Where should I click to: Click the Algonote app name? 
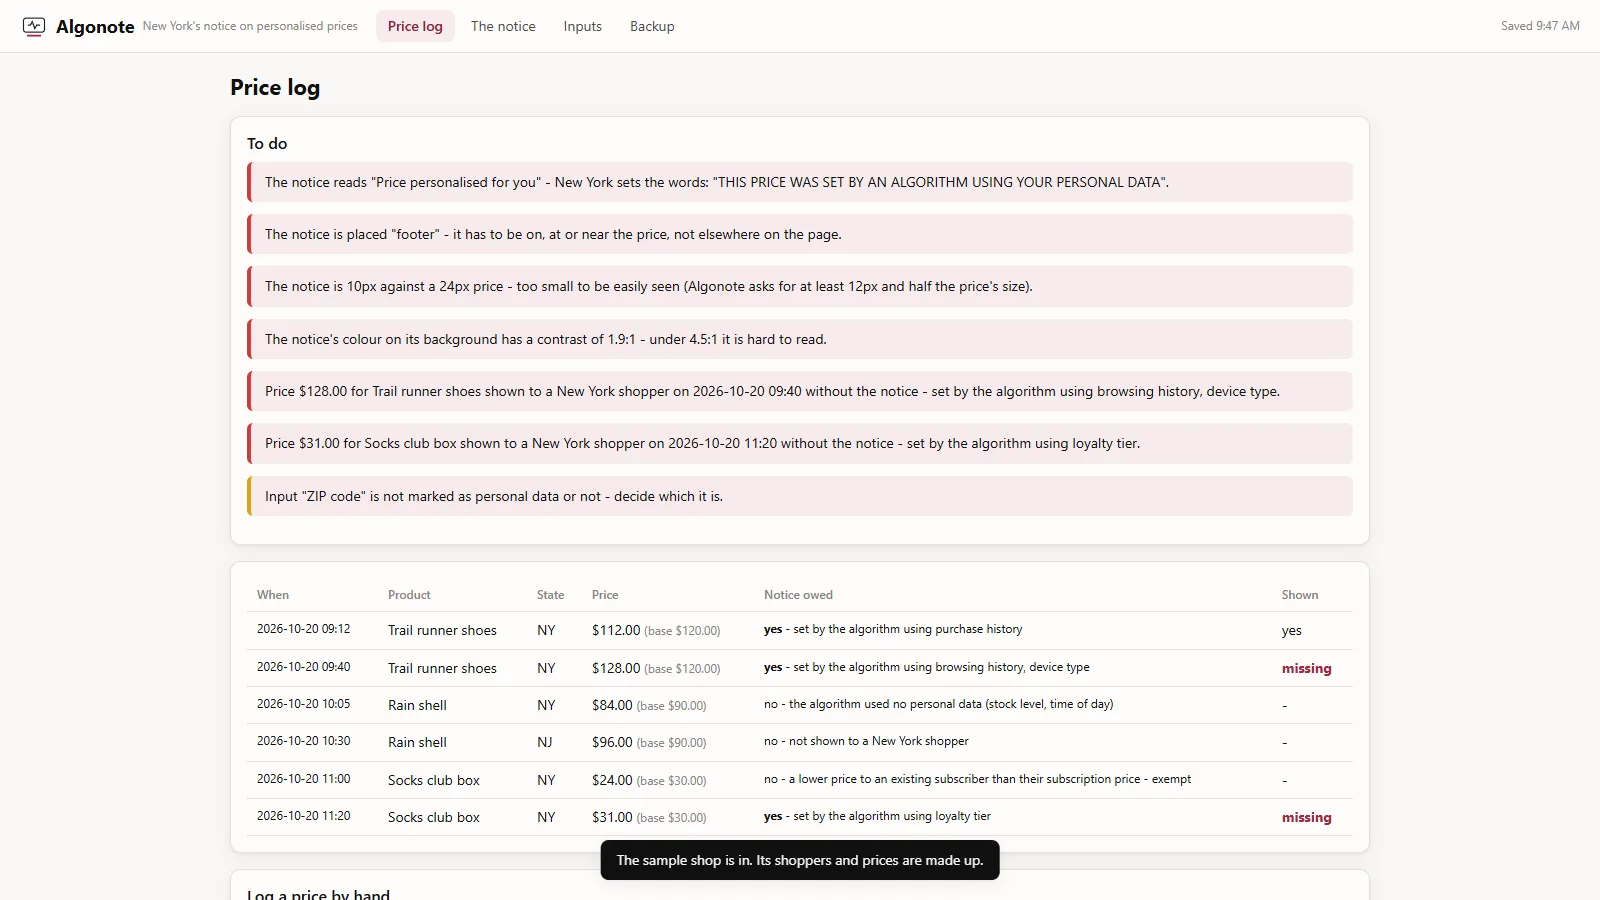[x=95, y=27]
